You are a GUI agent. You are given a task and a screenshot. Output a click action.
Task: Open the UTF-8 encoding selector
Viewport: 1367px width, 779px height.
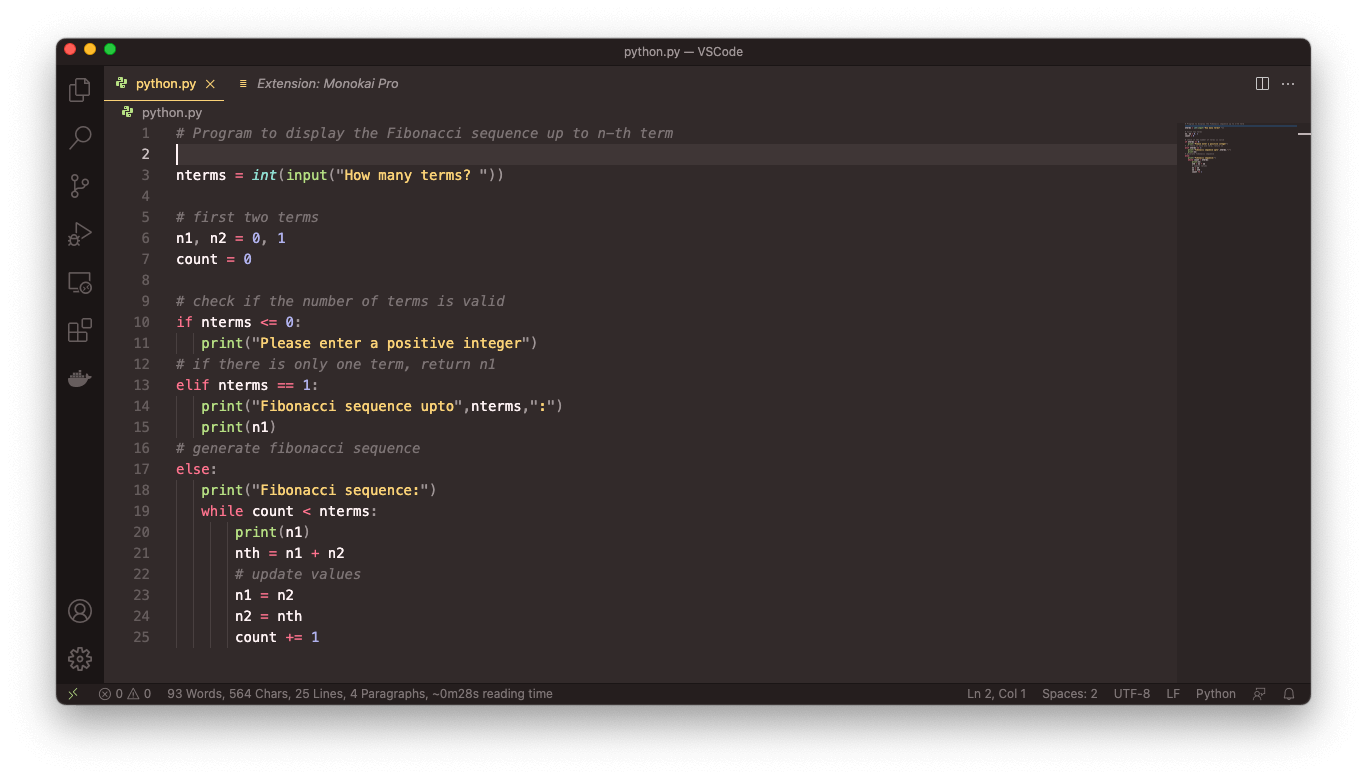point(1131,693)
